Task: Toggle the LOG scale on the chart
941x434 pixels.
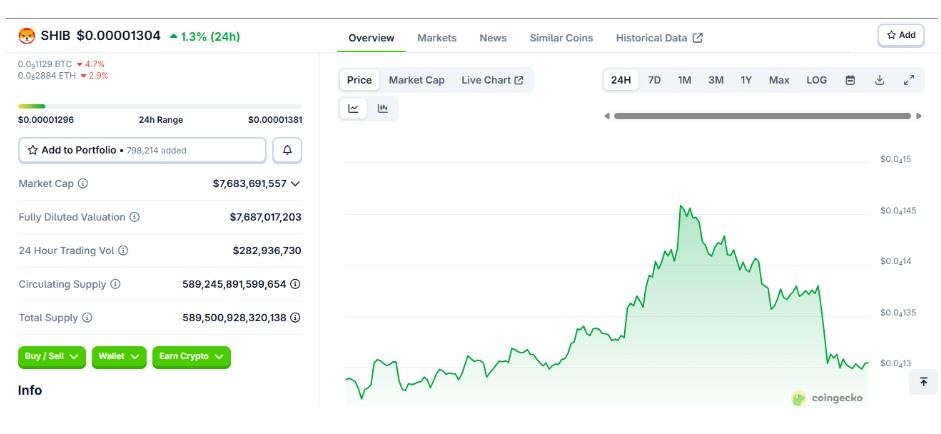Action: pyautogui.click(x=816, y=80)
